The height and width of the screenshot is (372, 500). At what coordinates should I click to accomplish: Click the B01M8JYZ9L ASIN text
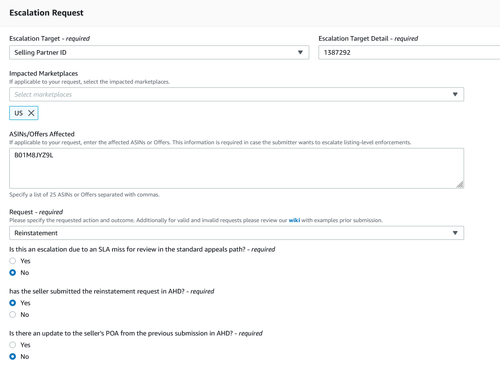(x=34, y=155)
